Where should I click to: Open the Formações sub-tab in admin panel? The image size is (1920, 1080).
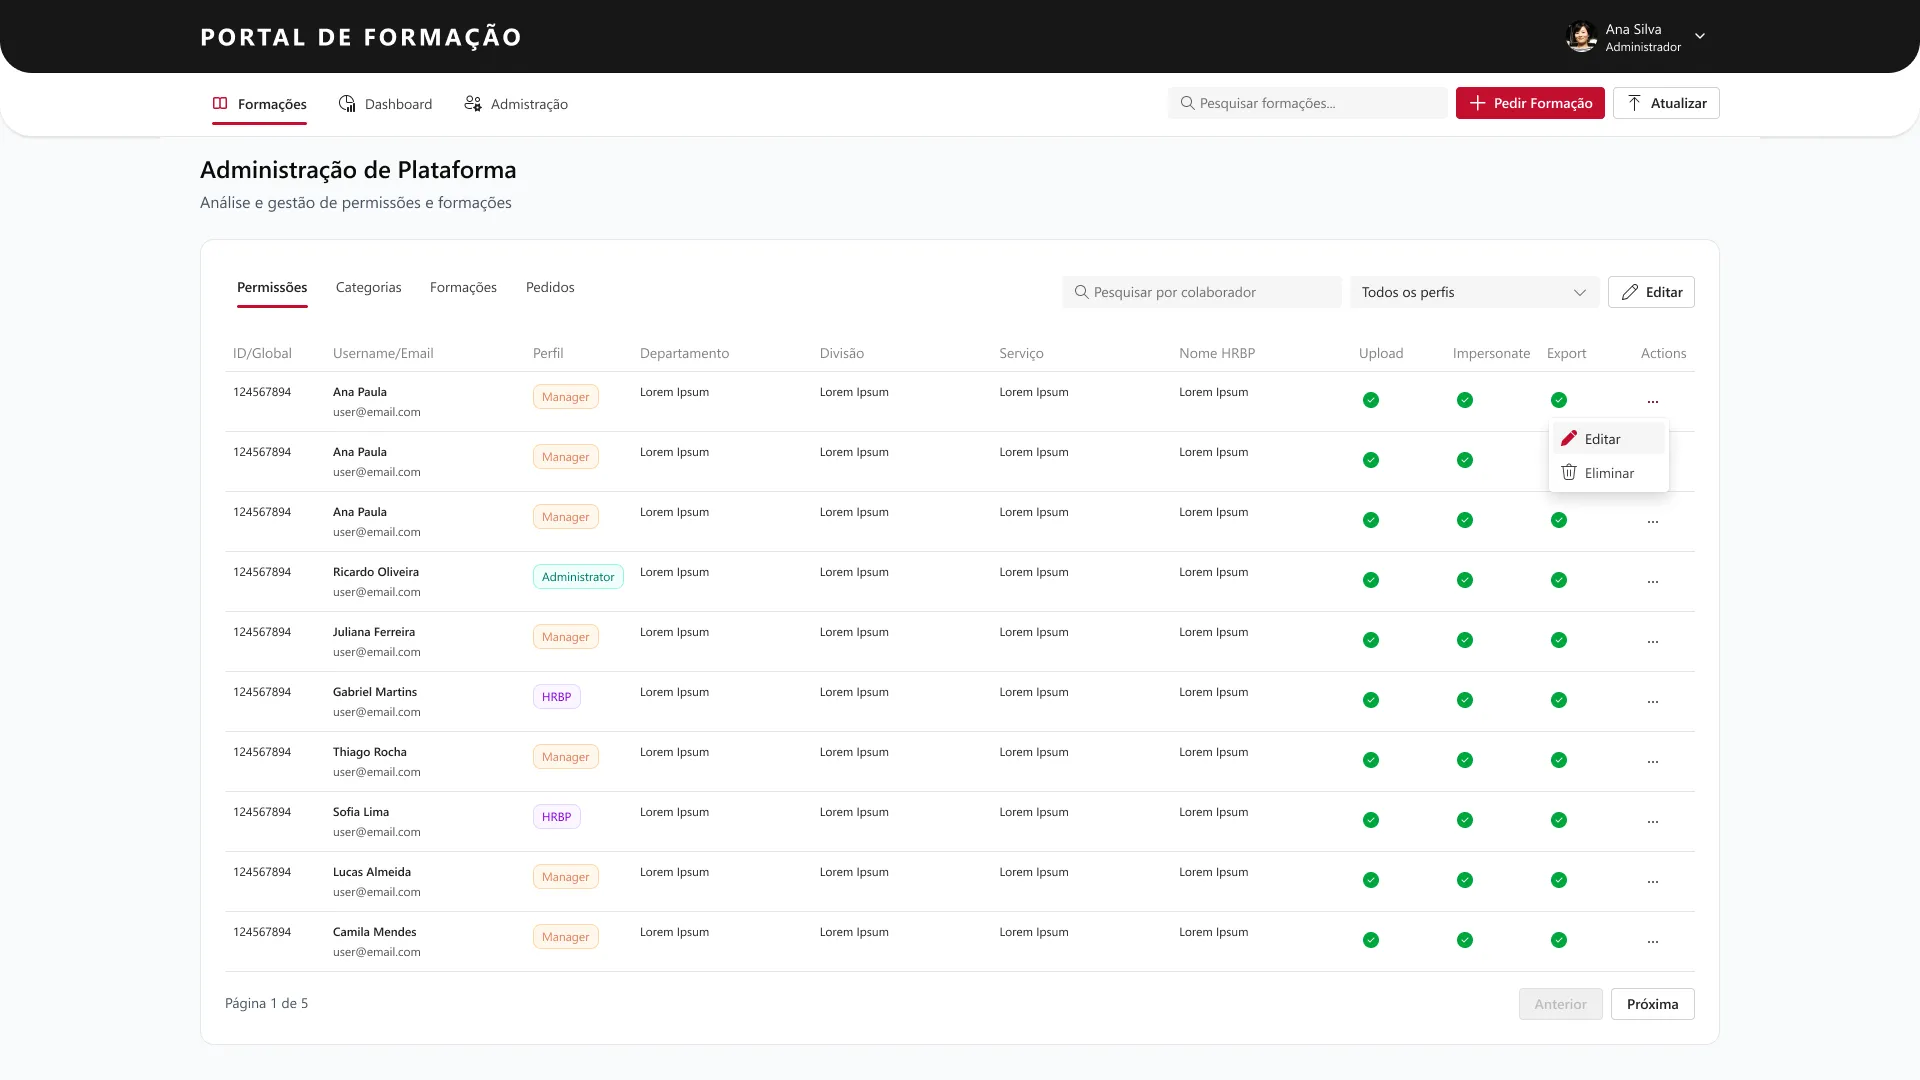(x=463, y=288)
